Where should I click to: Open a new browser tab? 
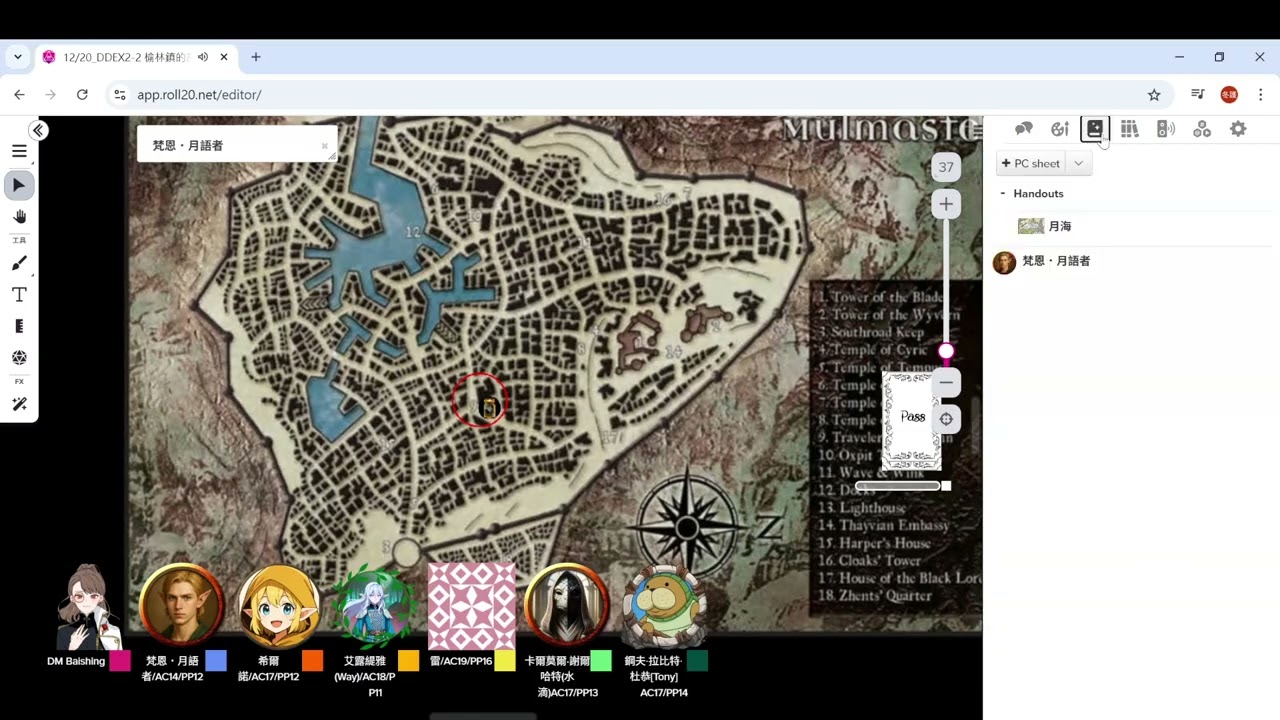click(x=256, y=57)
